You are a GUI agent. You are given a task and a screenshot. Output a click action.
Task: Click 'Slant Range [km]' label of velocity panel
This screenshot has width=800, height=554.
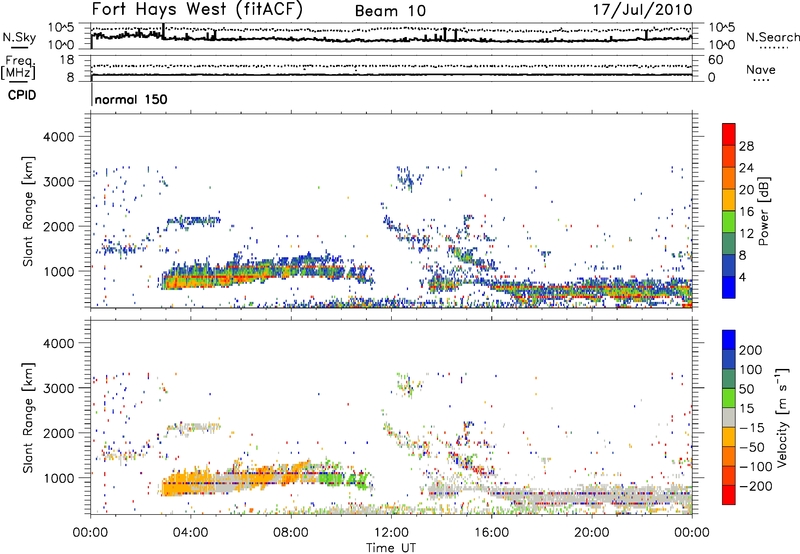28,418
